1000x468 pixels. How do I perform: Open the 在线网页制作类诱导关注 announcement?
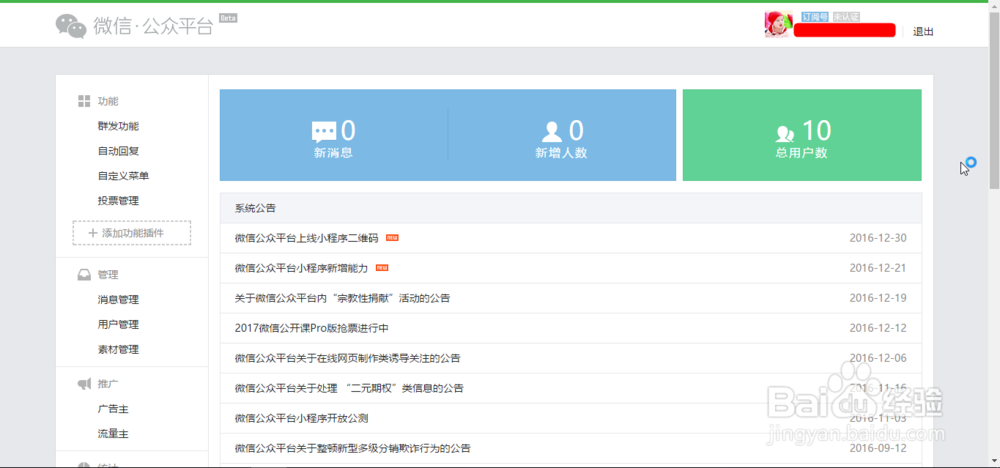click(x=348, y=358)
